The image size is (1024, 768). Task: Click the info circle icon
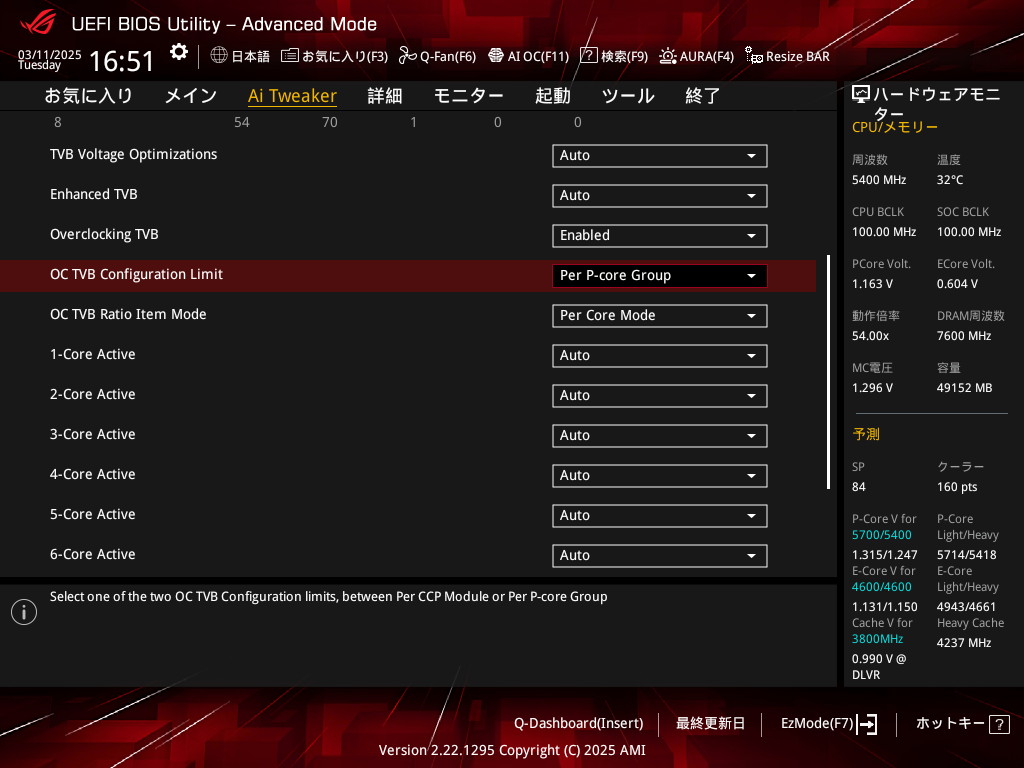point(24,612)
